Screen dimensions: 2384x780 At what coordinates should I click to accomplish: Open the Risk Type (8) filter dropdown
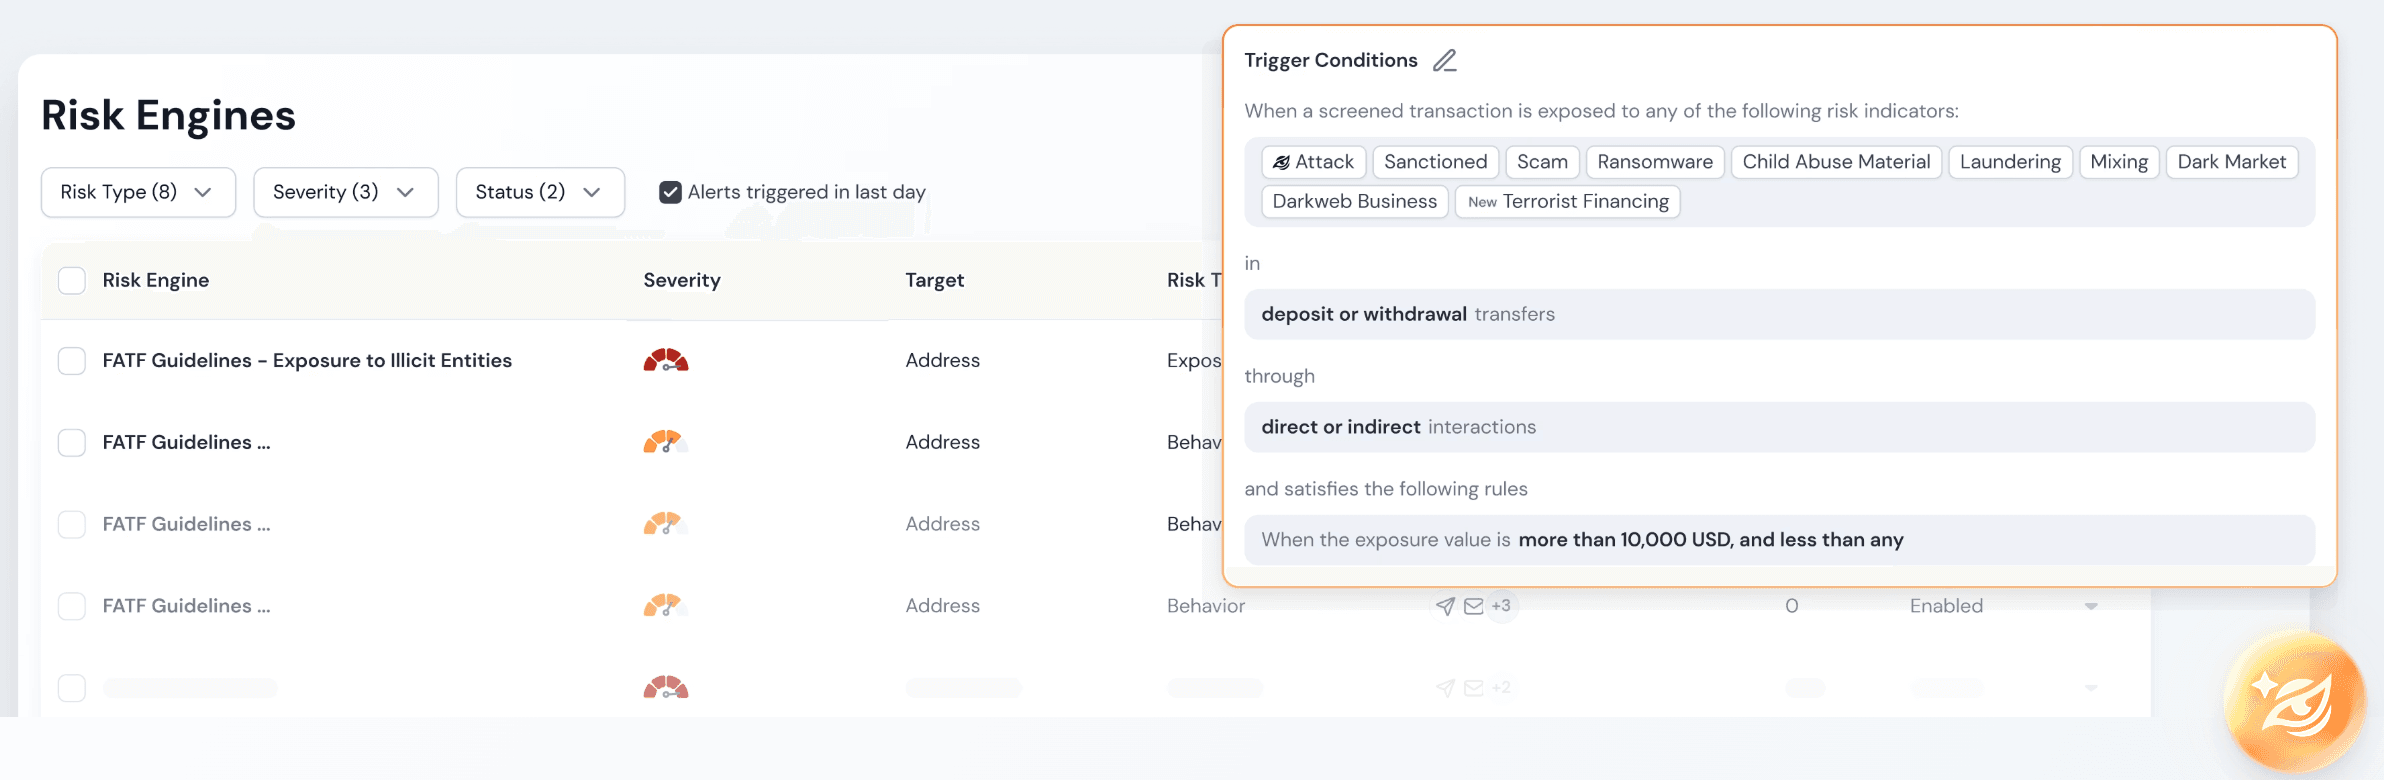click(138, 192)
